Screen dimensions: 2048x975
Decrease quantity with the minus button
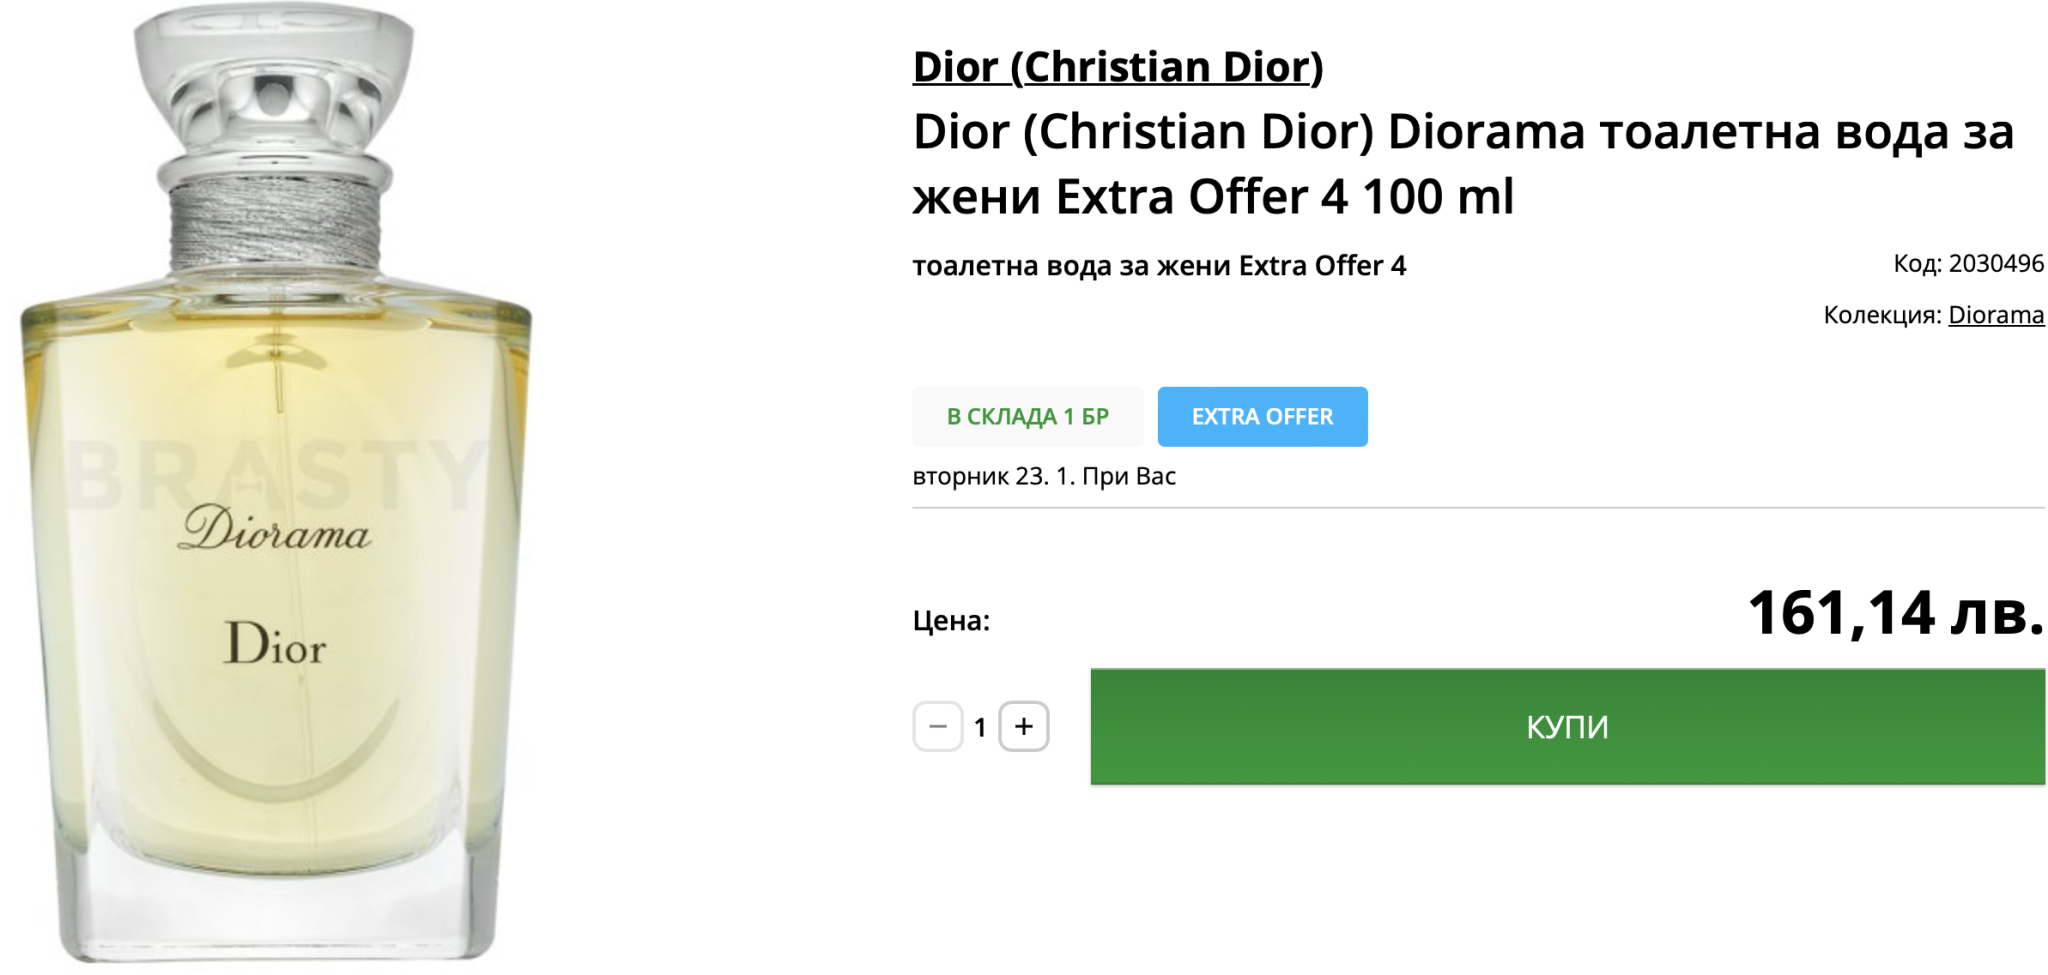(x=937, y=726)
